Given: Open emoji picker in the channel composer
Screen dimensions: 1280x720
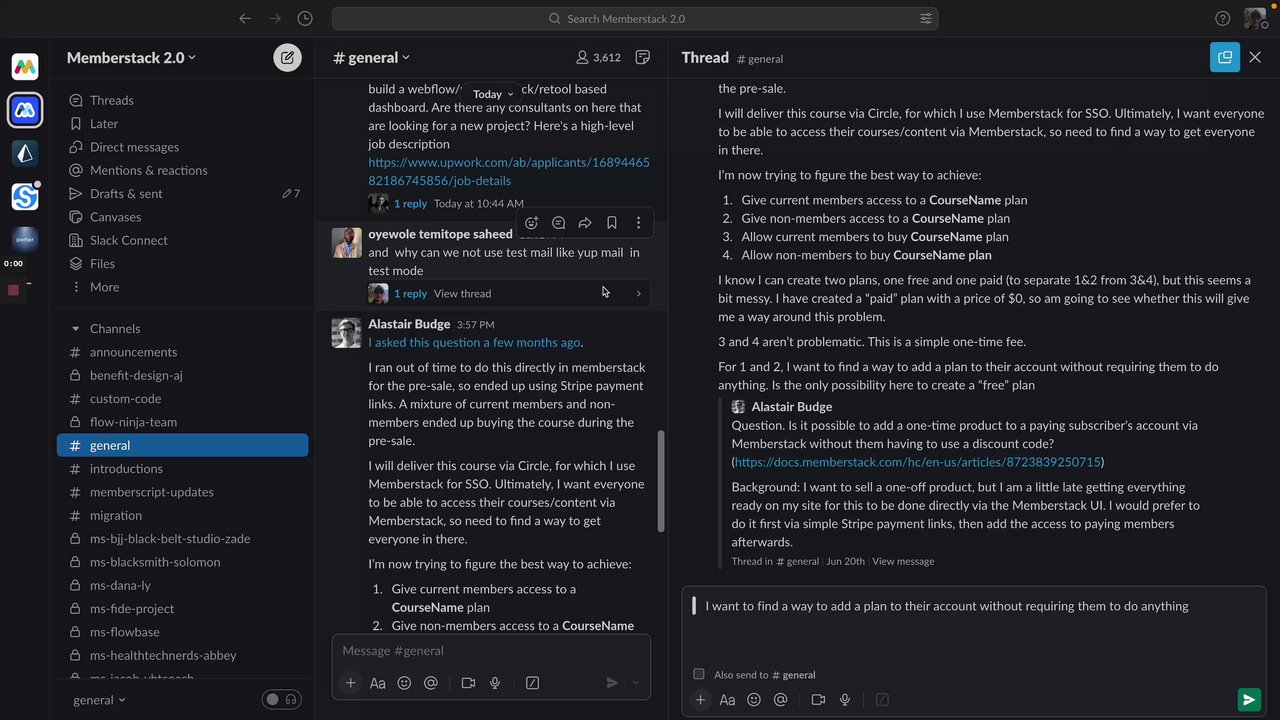Looking at the screenshot, I should pyautogui.click(x=404, y=683).
